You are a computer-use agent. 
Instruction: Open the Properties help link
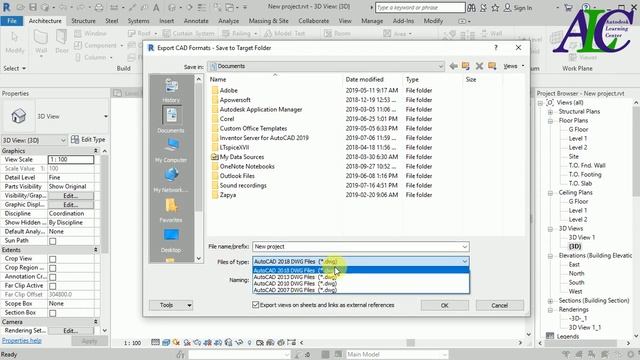pyautogui.click(x=22, y=340)
